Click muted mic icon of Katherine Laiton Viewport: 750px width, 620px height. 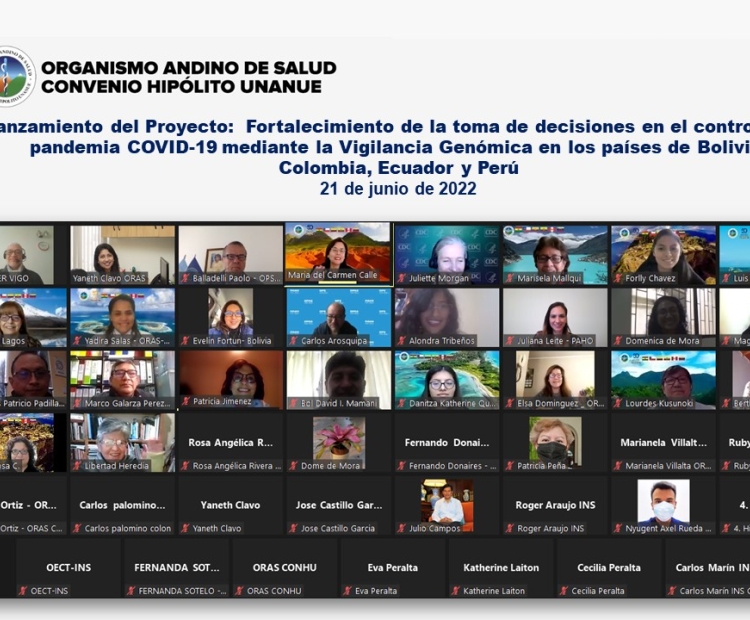point(456,591)
